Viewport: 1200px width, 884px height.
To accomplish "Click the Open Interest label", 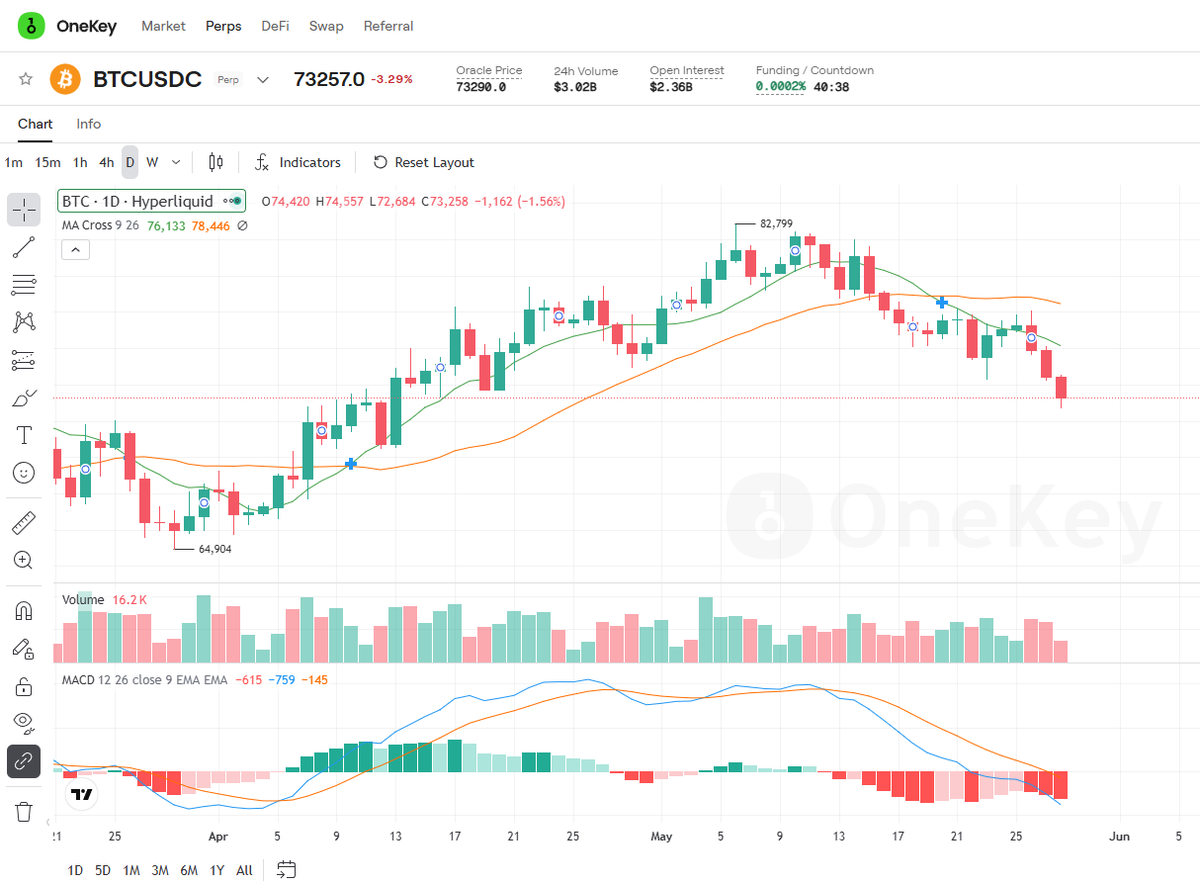I will [687, 70].
